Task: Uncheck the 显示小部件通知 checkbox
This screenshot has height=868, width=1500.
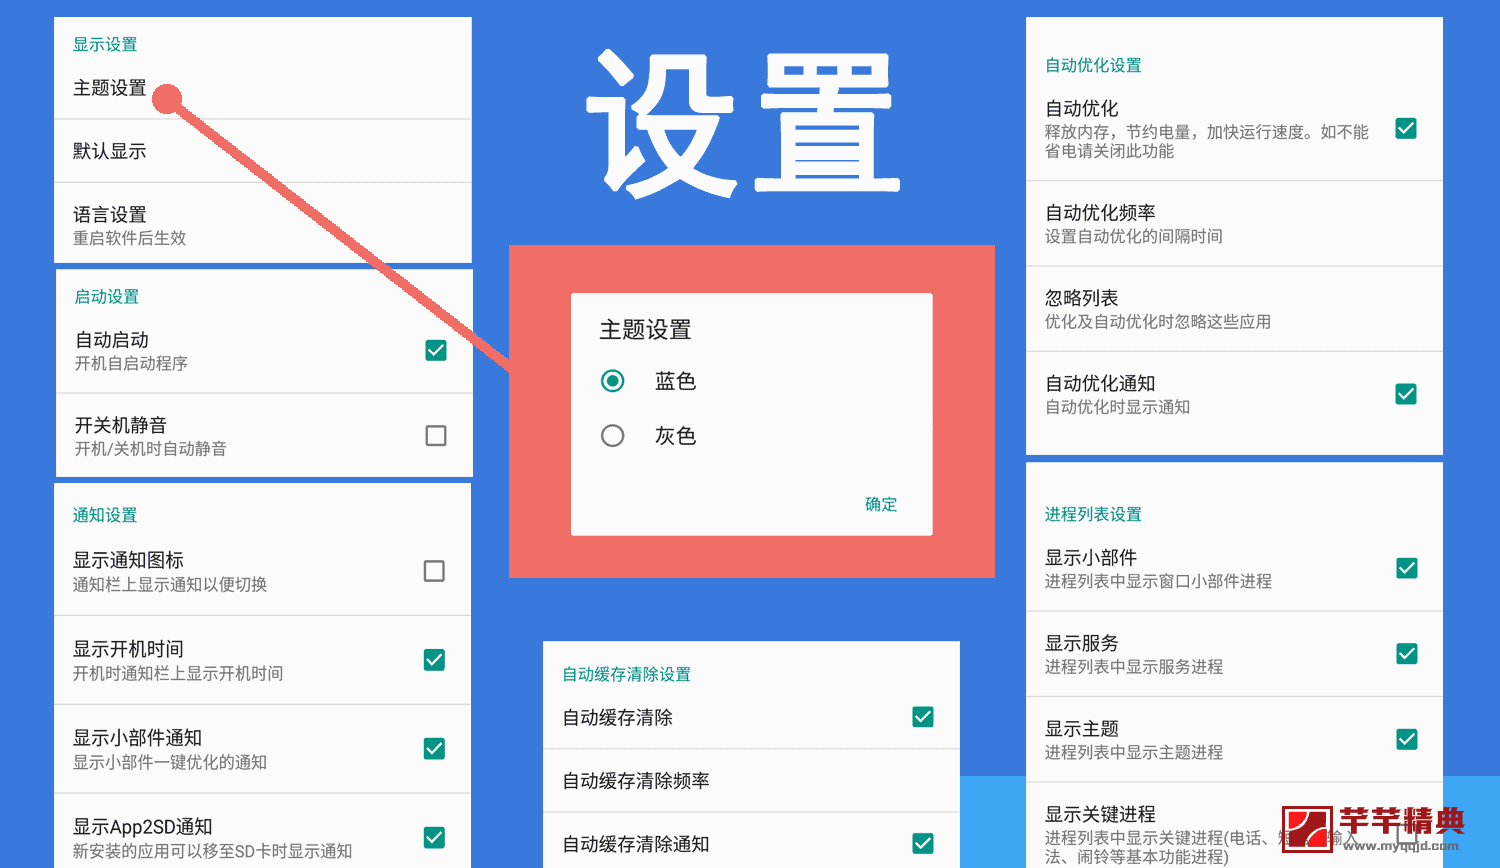Action: tap(434, 749)
